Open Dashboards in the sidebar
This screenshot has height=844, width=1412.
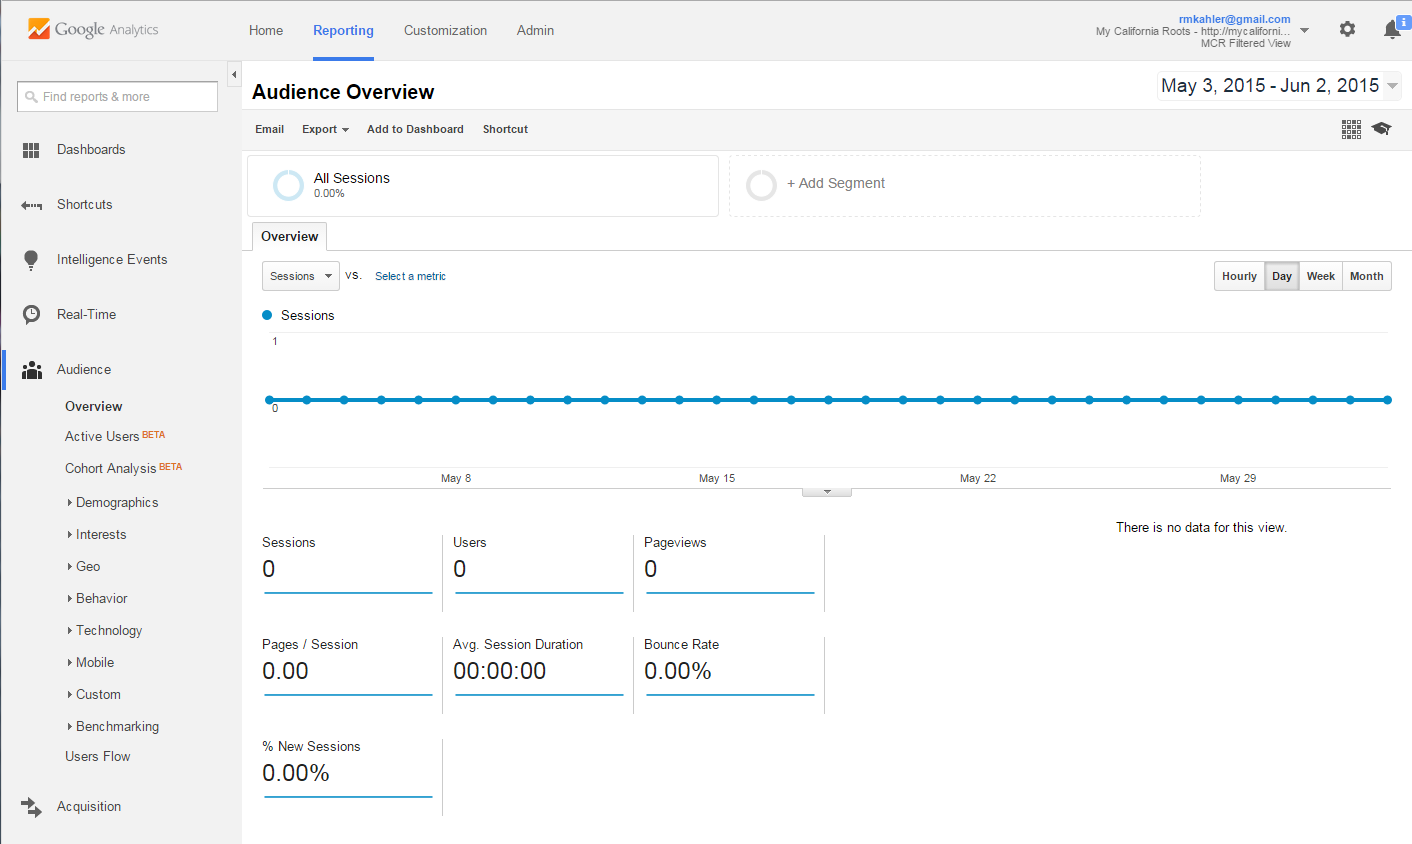[91, 150]
